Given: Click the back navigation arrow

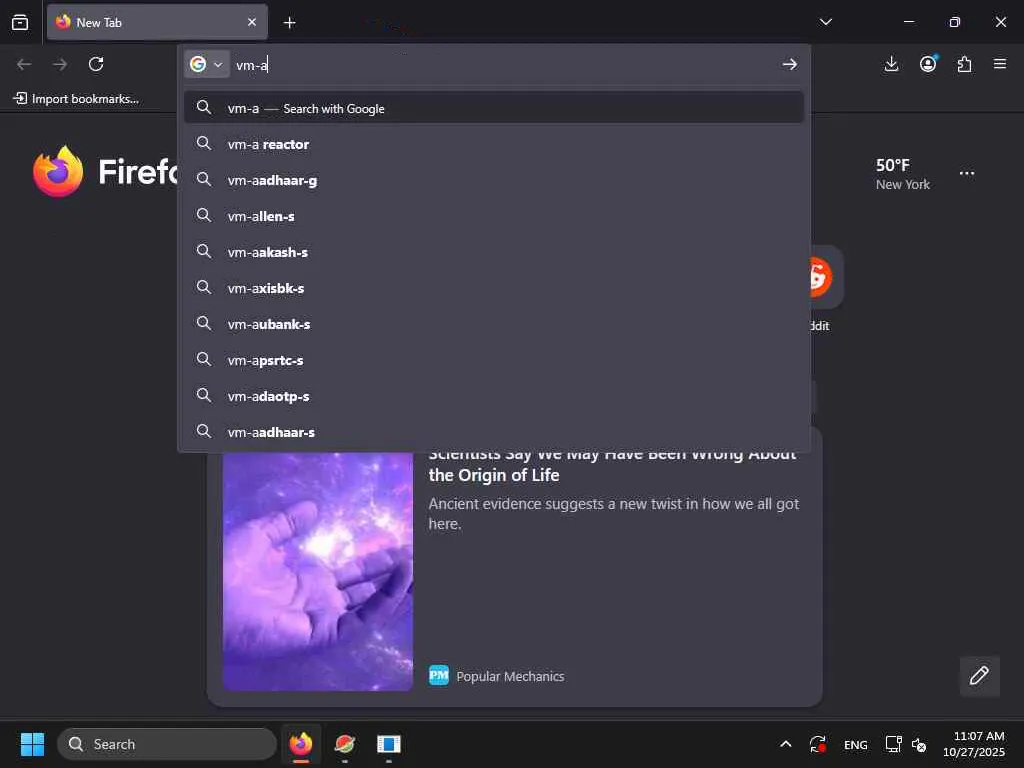Looking at the screenshot, I should (24, 64).
